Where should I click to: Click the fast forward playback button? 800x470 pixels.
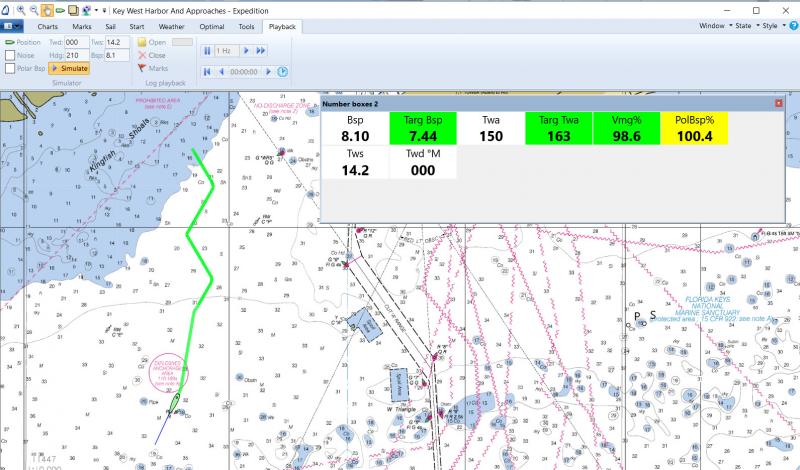click(261, 50)
